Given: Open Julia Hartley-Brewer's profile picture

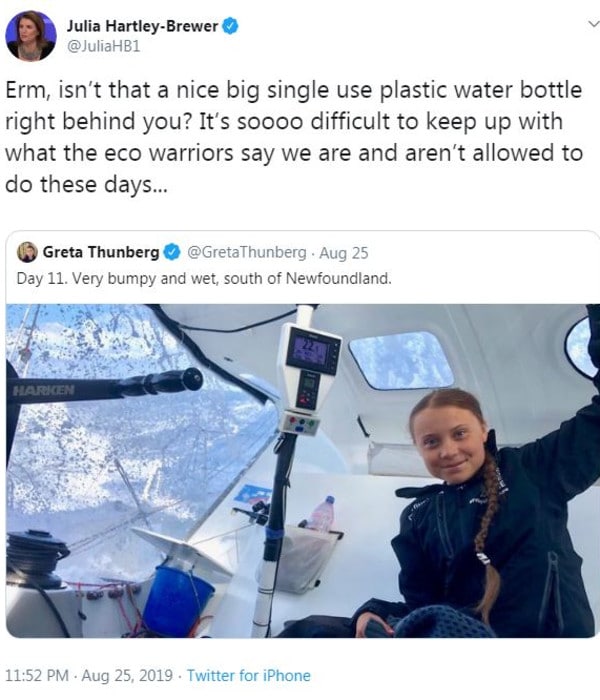Looking at the screenshot, I should [x=30, y=36].
